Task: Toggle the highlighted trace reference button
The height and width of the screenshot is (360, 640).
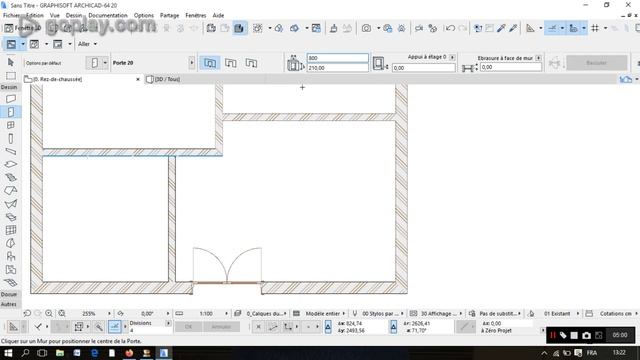Action: pyautogui.click(x=240, y=28)
